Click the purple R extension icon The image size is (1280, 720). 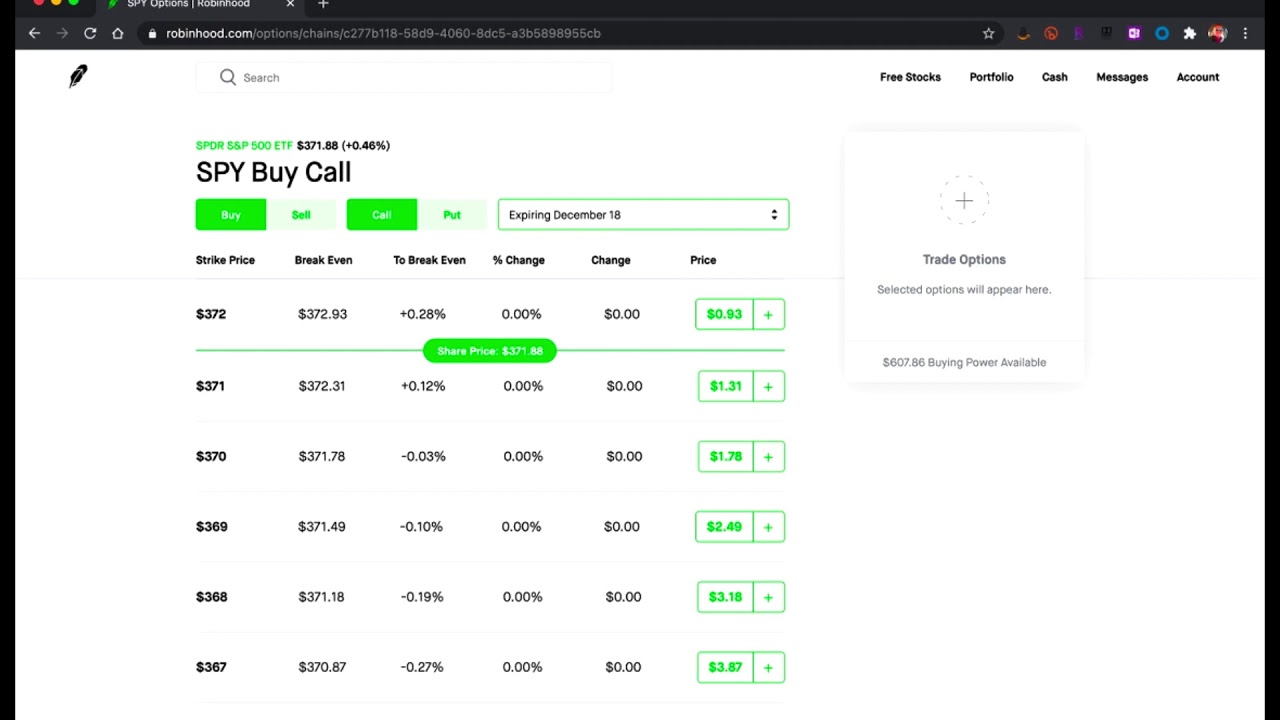click(1078, 33)
